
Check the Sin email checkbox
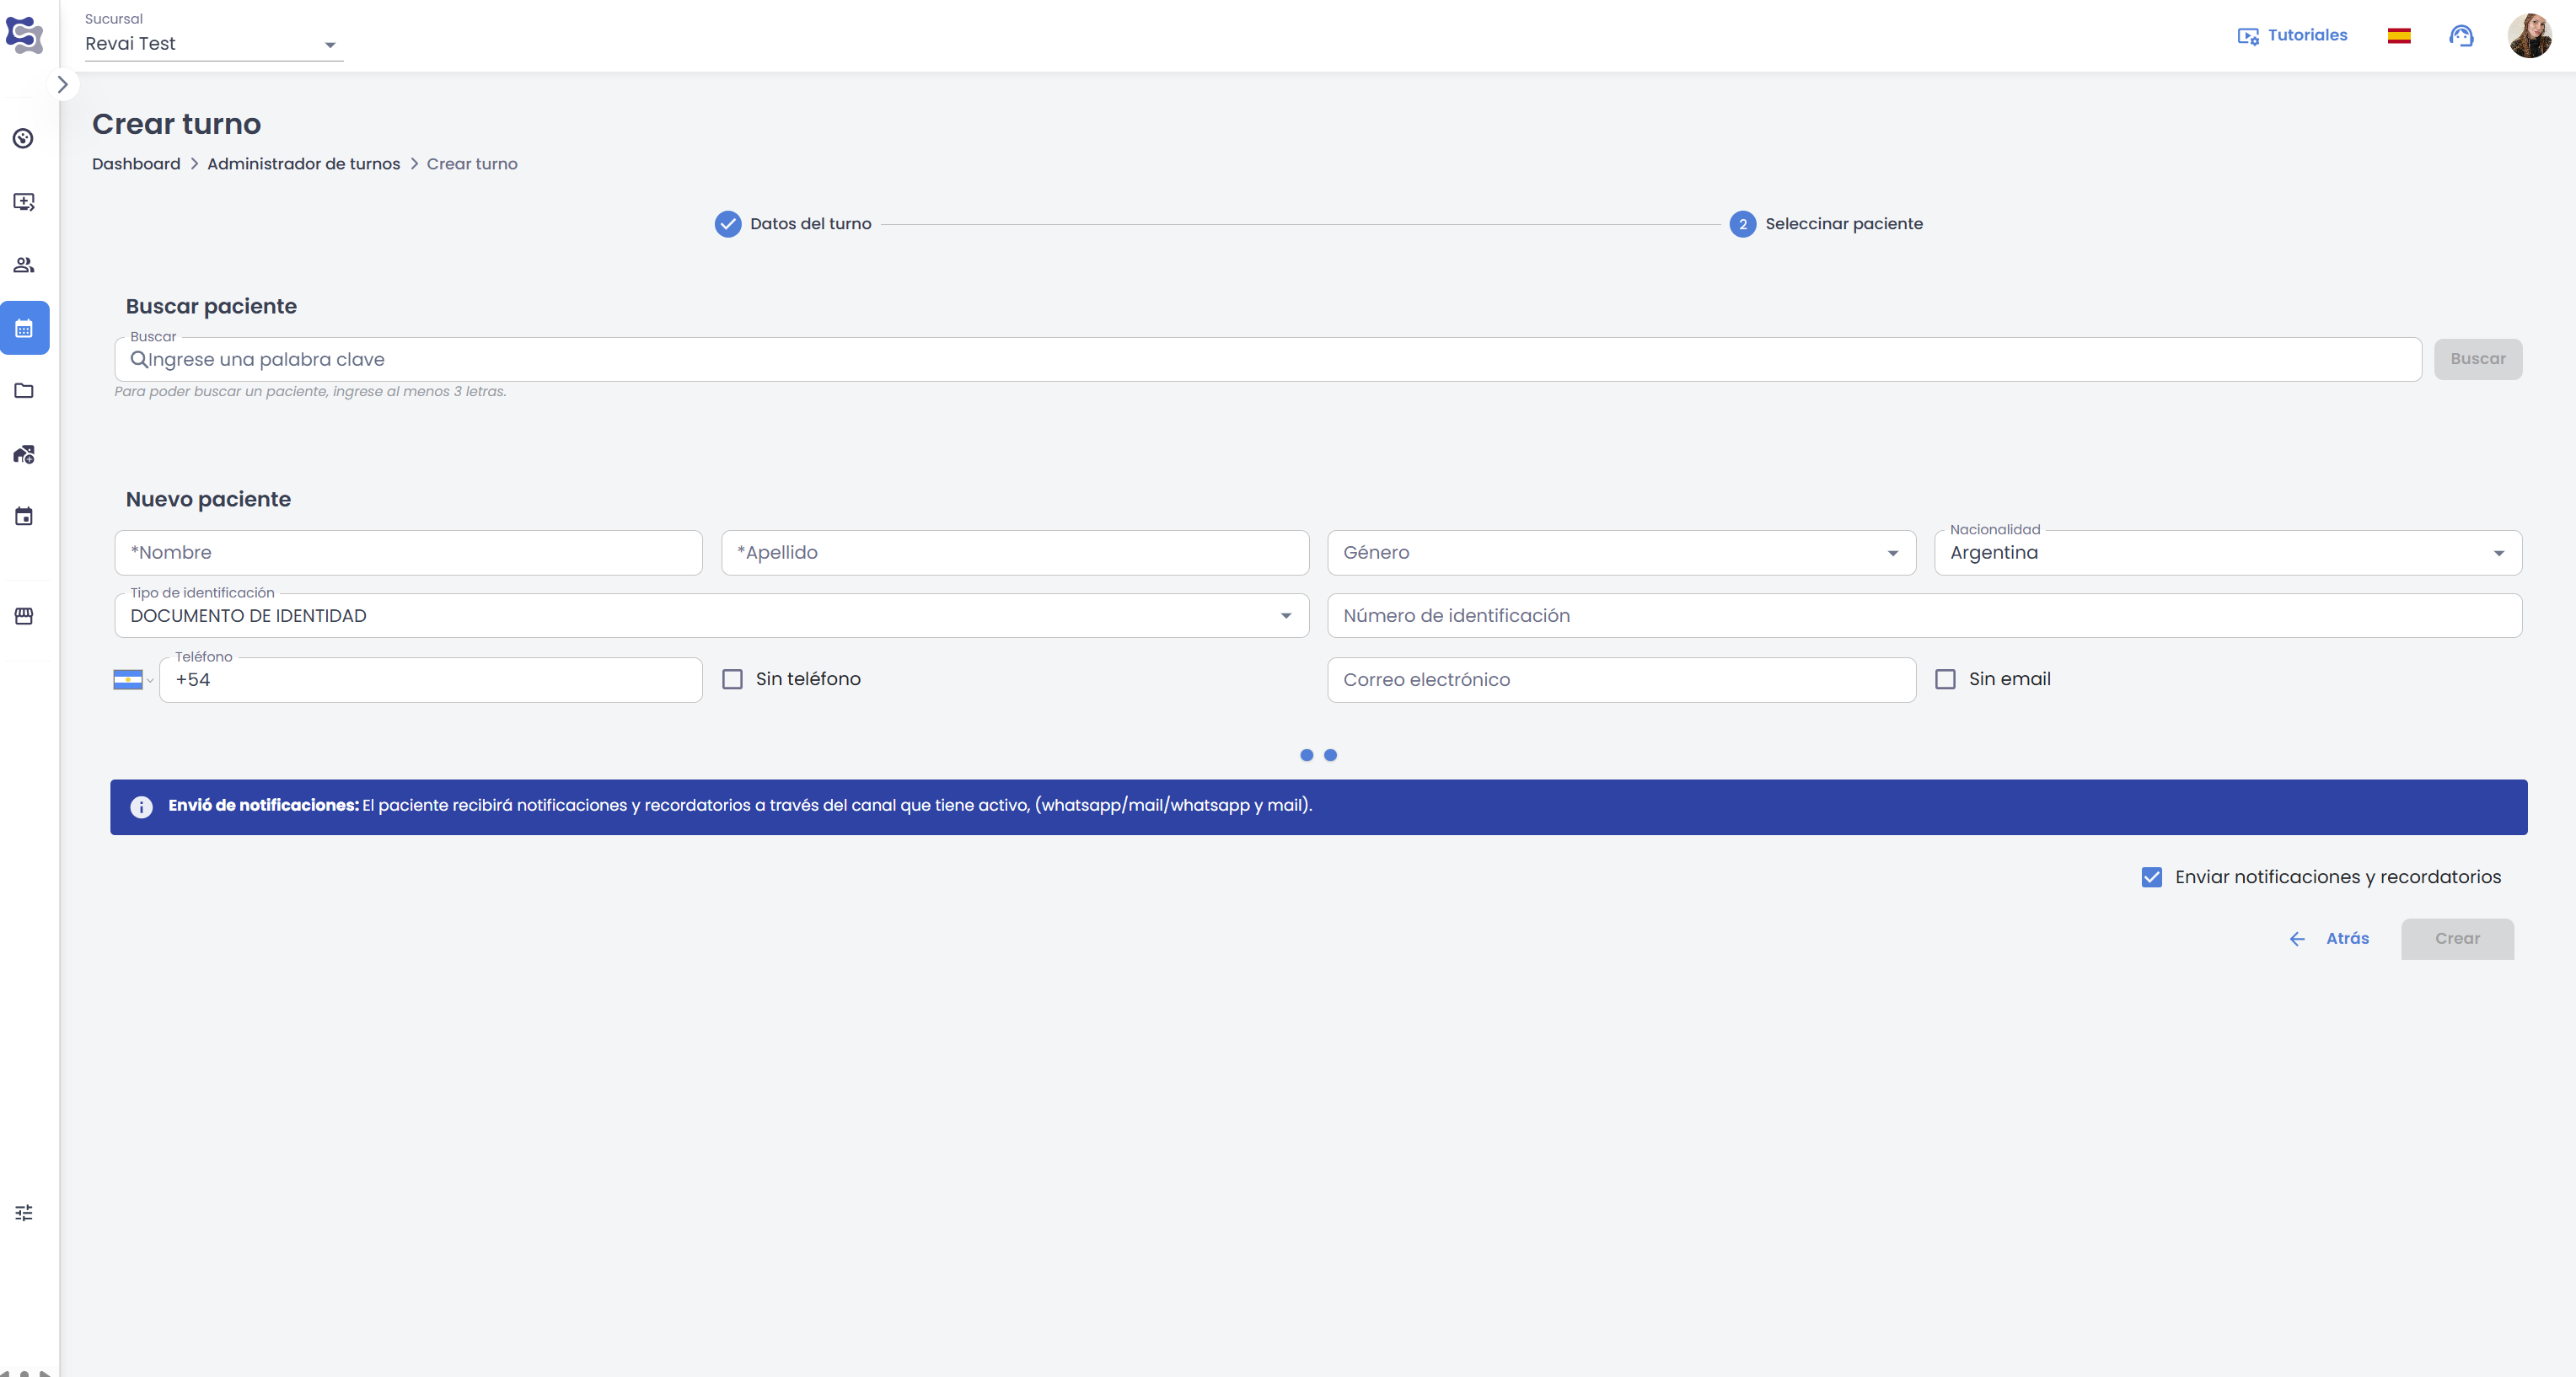point(1945,679)
